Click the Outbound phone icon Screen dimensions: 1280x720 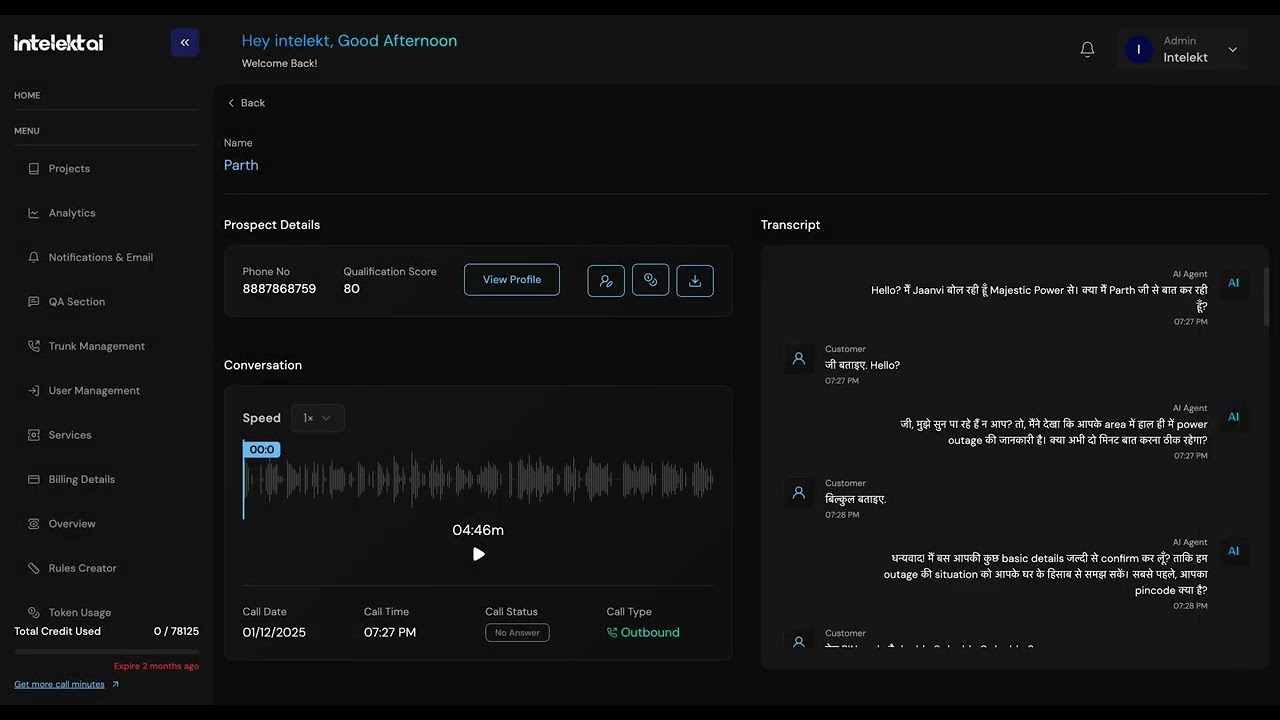tap(612, 633)
